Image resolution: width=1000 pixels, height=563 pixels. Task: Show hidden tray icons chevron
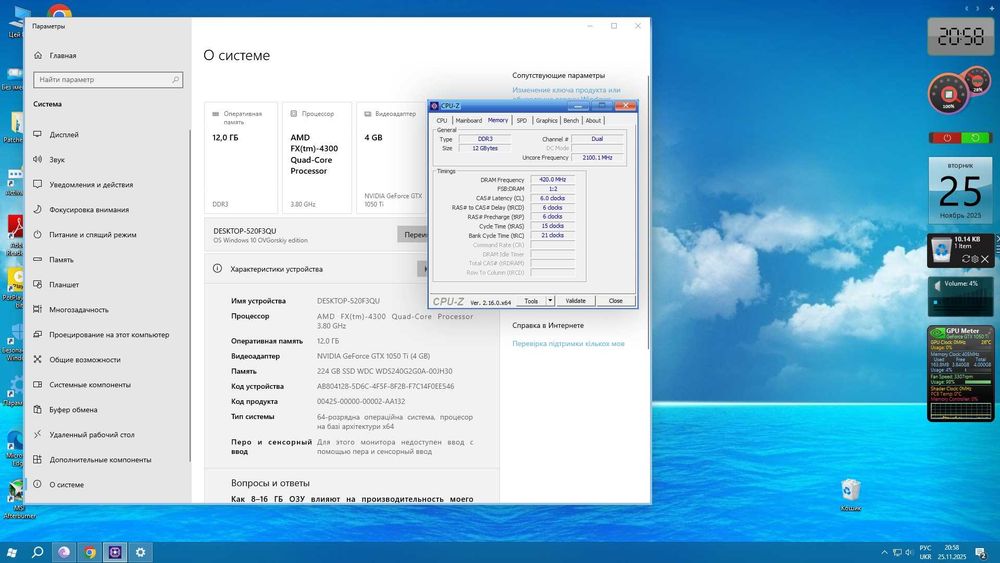[884, 552]
